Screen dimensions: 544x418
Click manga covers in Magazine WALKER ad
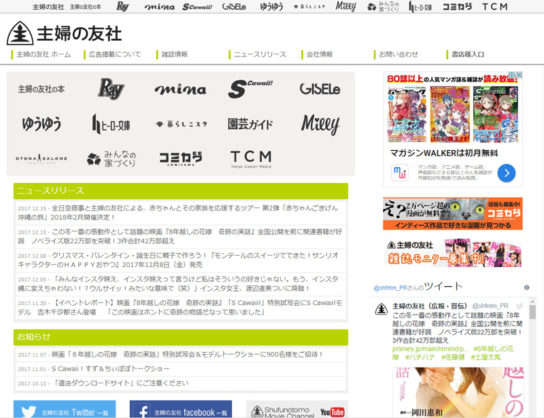click(x=453, y=114)
